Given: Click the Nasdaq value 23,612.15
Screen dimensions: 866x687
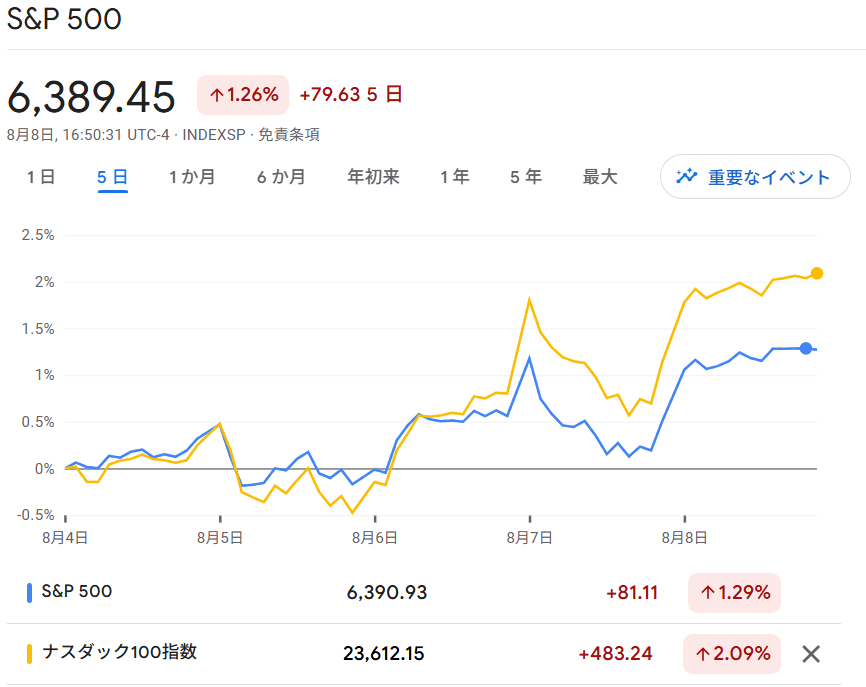Looking at the screenshot, I should 384,653.
